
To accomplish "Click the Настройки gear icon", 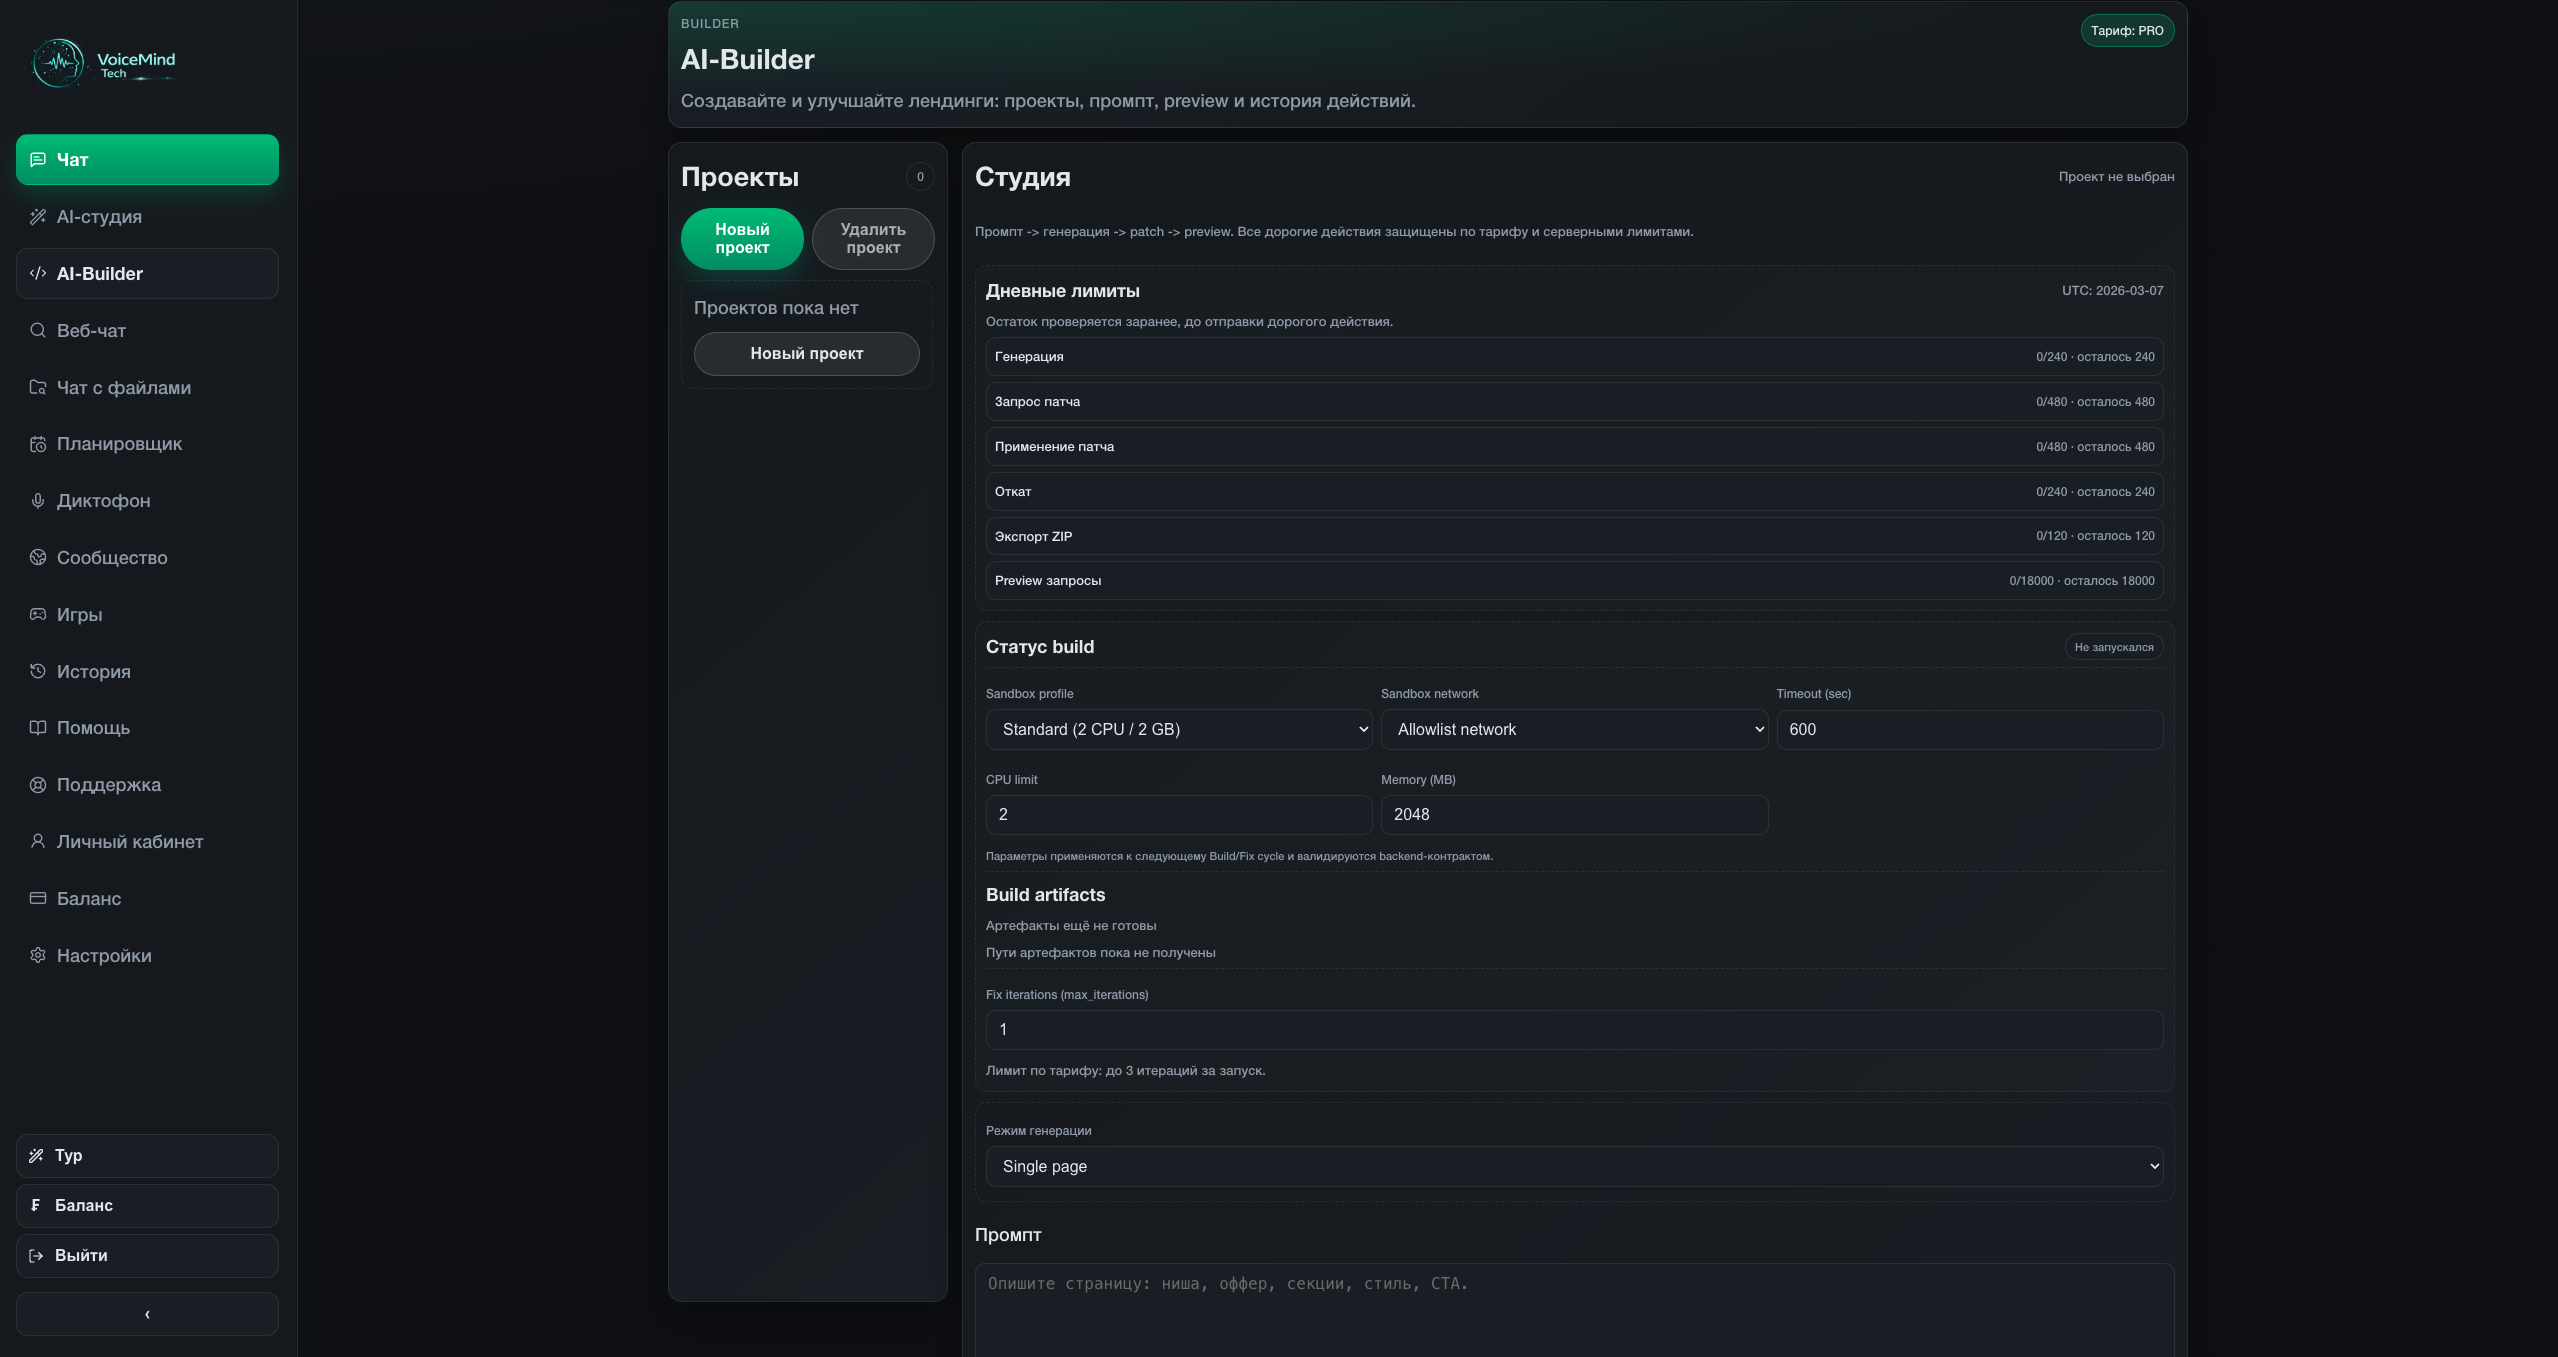I will [38, 955].
